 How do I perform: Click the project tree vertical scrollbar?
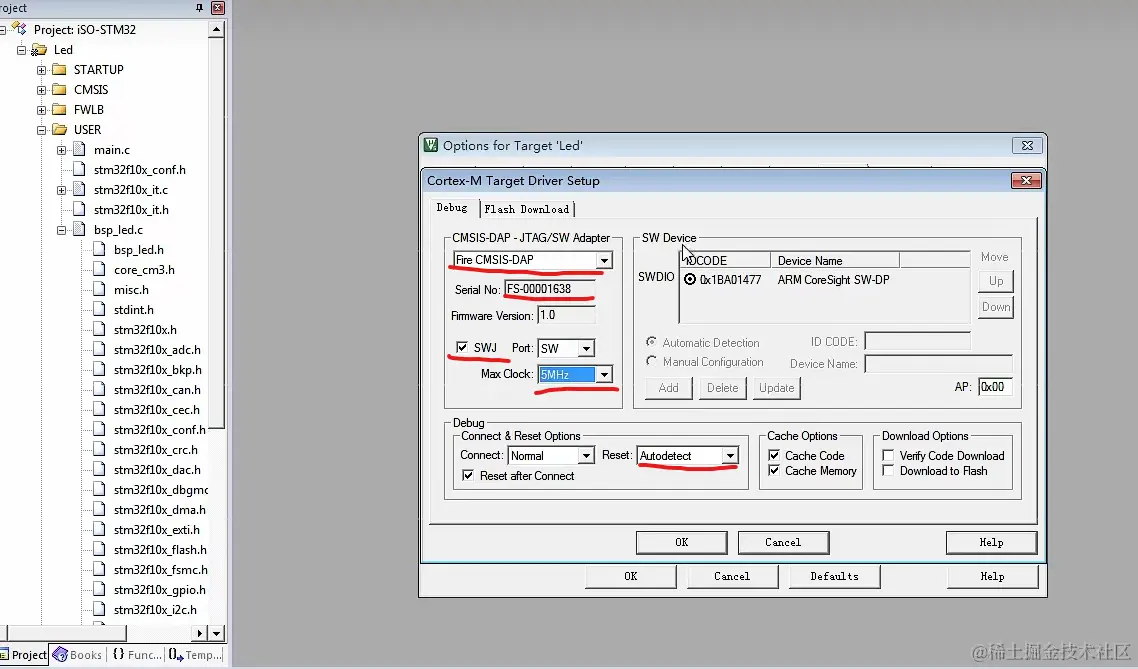pos(216,232)
